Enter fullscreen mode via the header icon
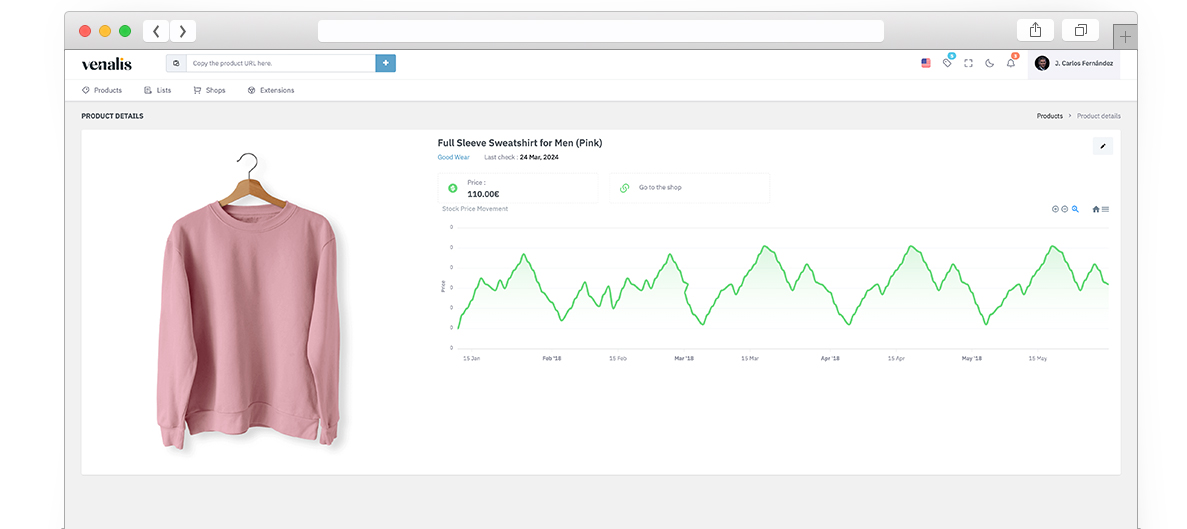 click(968, 63)
